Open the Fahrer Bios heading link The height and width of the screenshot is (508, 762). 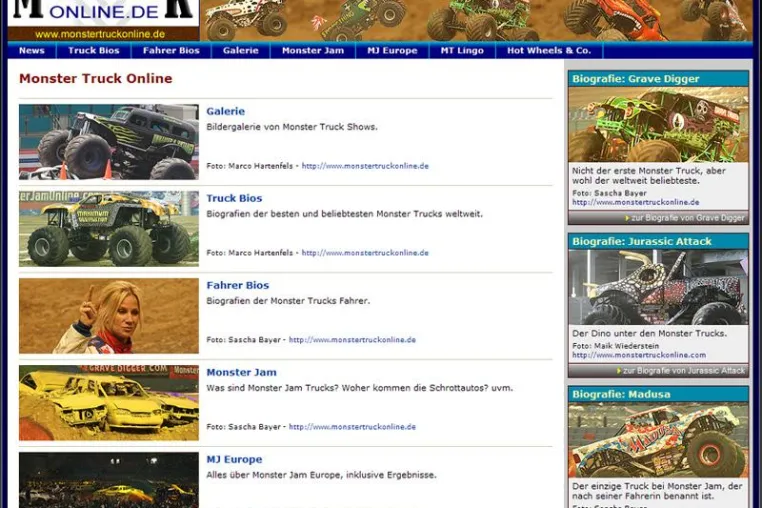pyautogui.click(x=238, y=285)
